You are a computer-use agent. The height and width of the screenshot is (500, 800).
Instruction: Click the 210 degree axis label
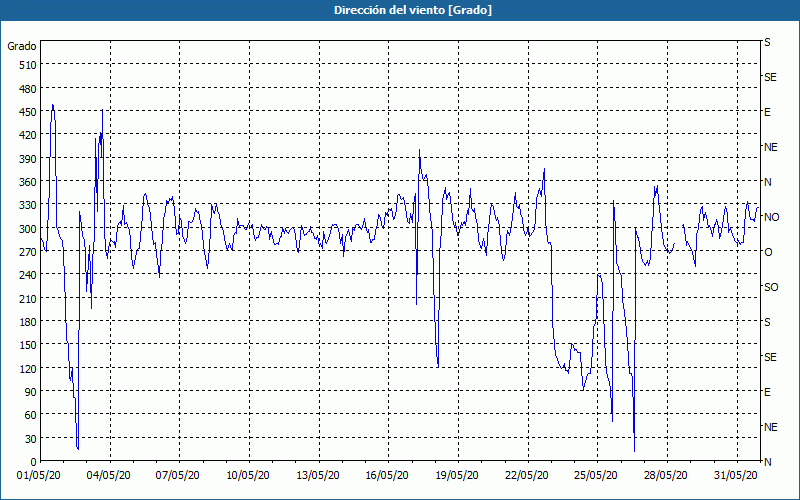pos(28,298)
